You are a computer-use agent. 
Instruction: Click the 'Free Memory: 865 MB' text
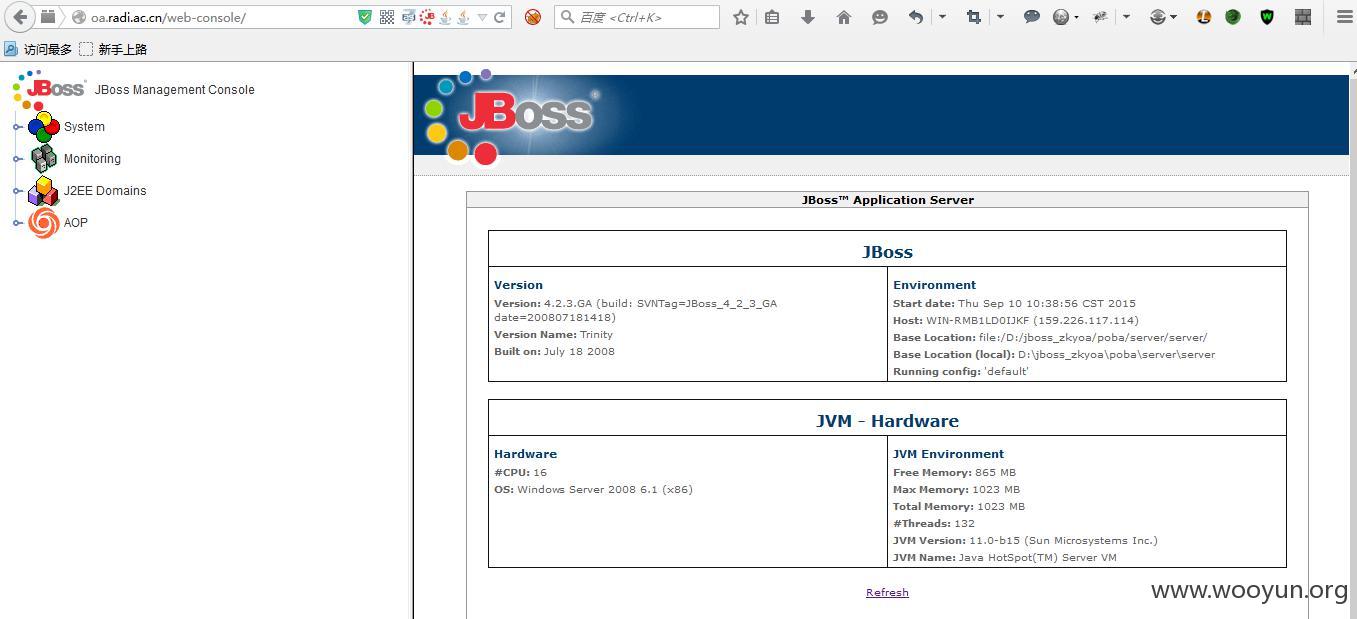click(954, 473)
